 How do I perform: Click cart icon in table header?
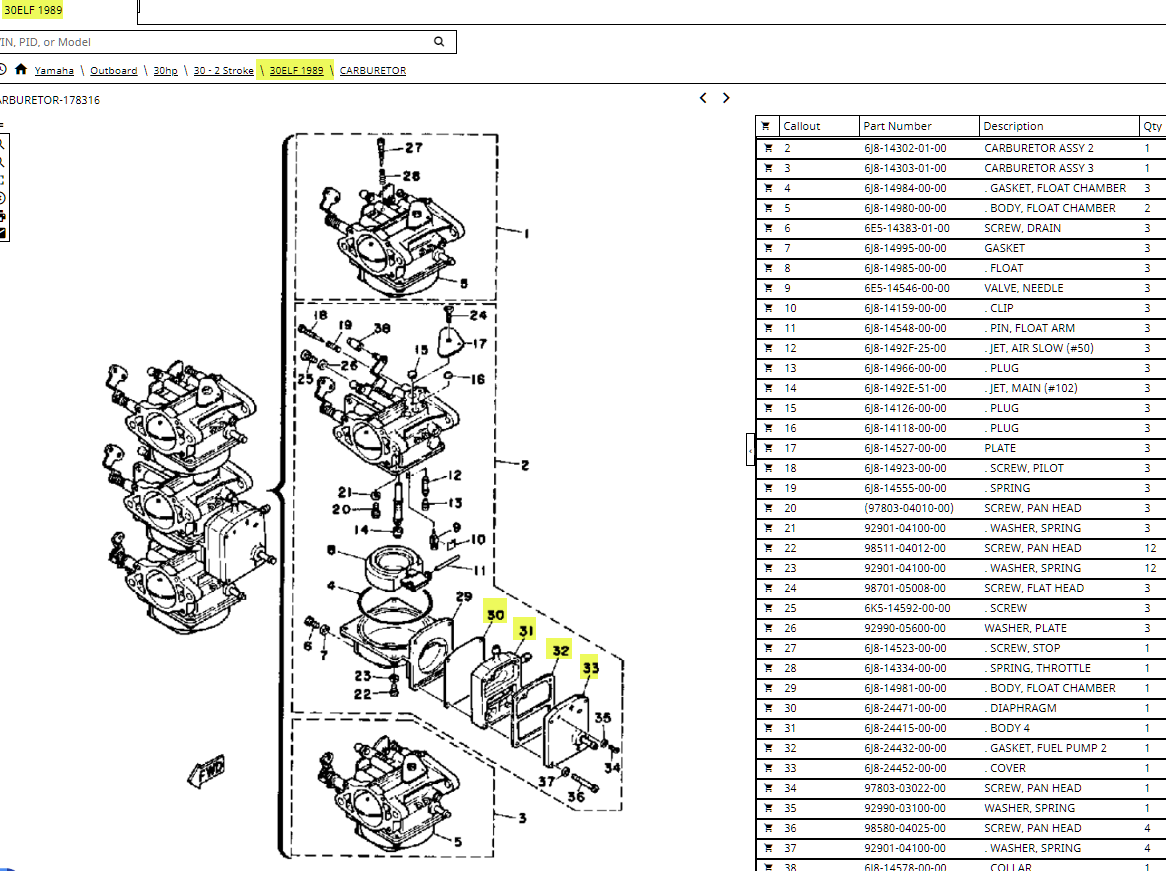point(766,126)
